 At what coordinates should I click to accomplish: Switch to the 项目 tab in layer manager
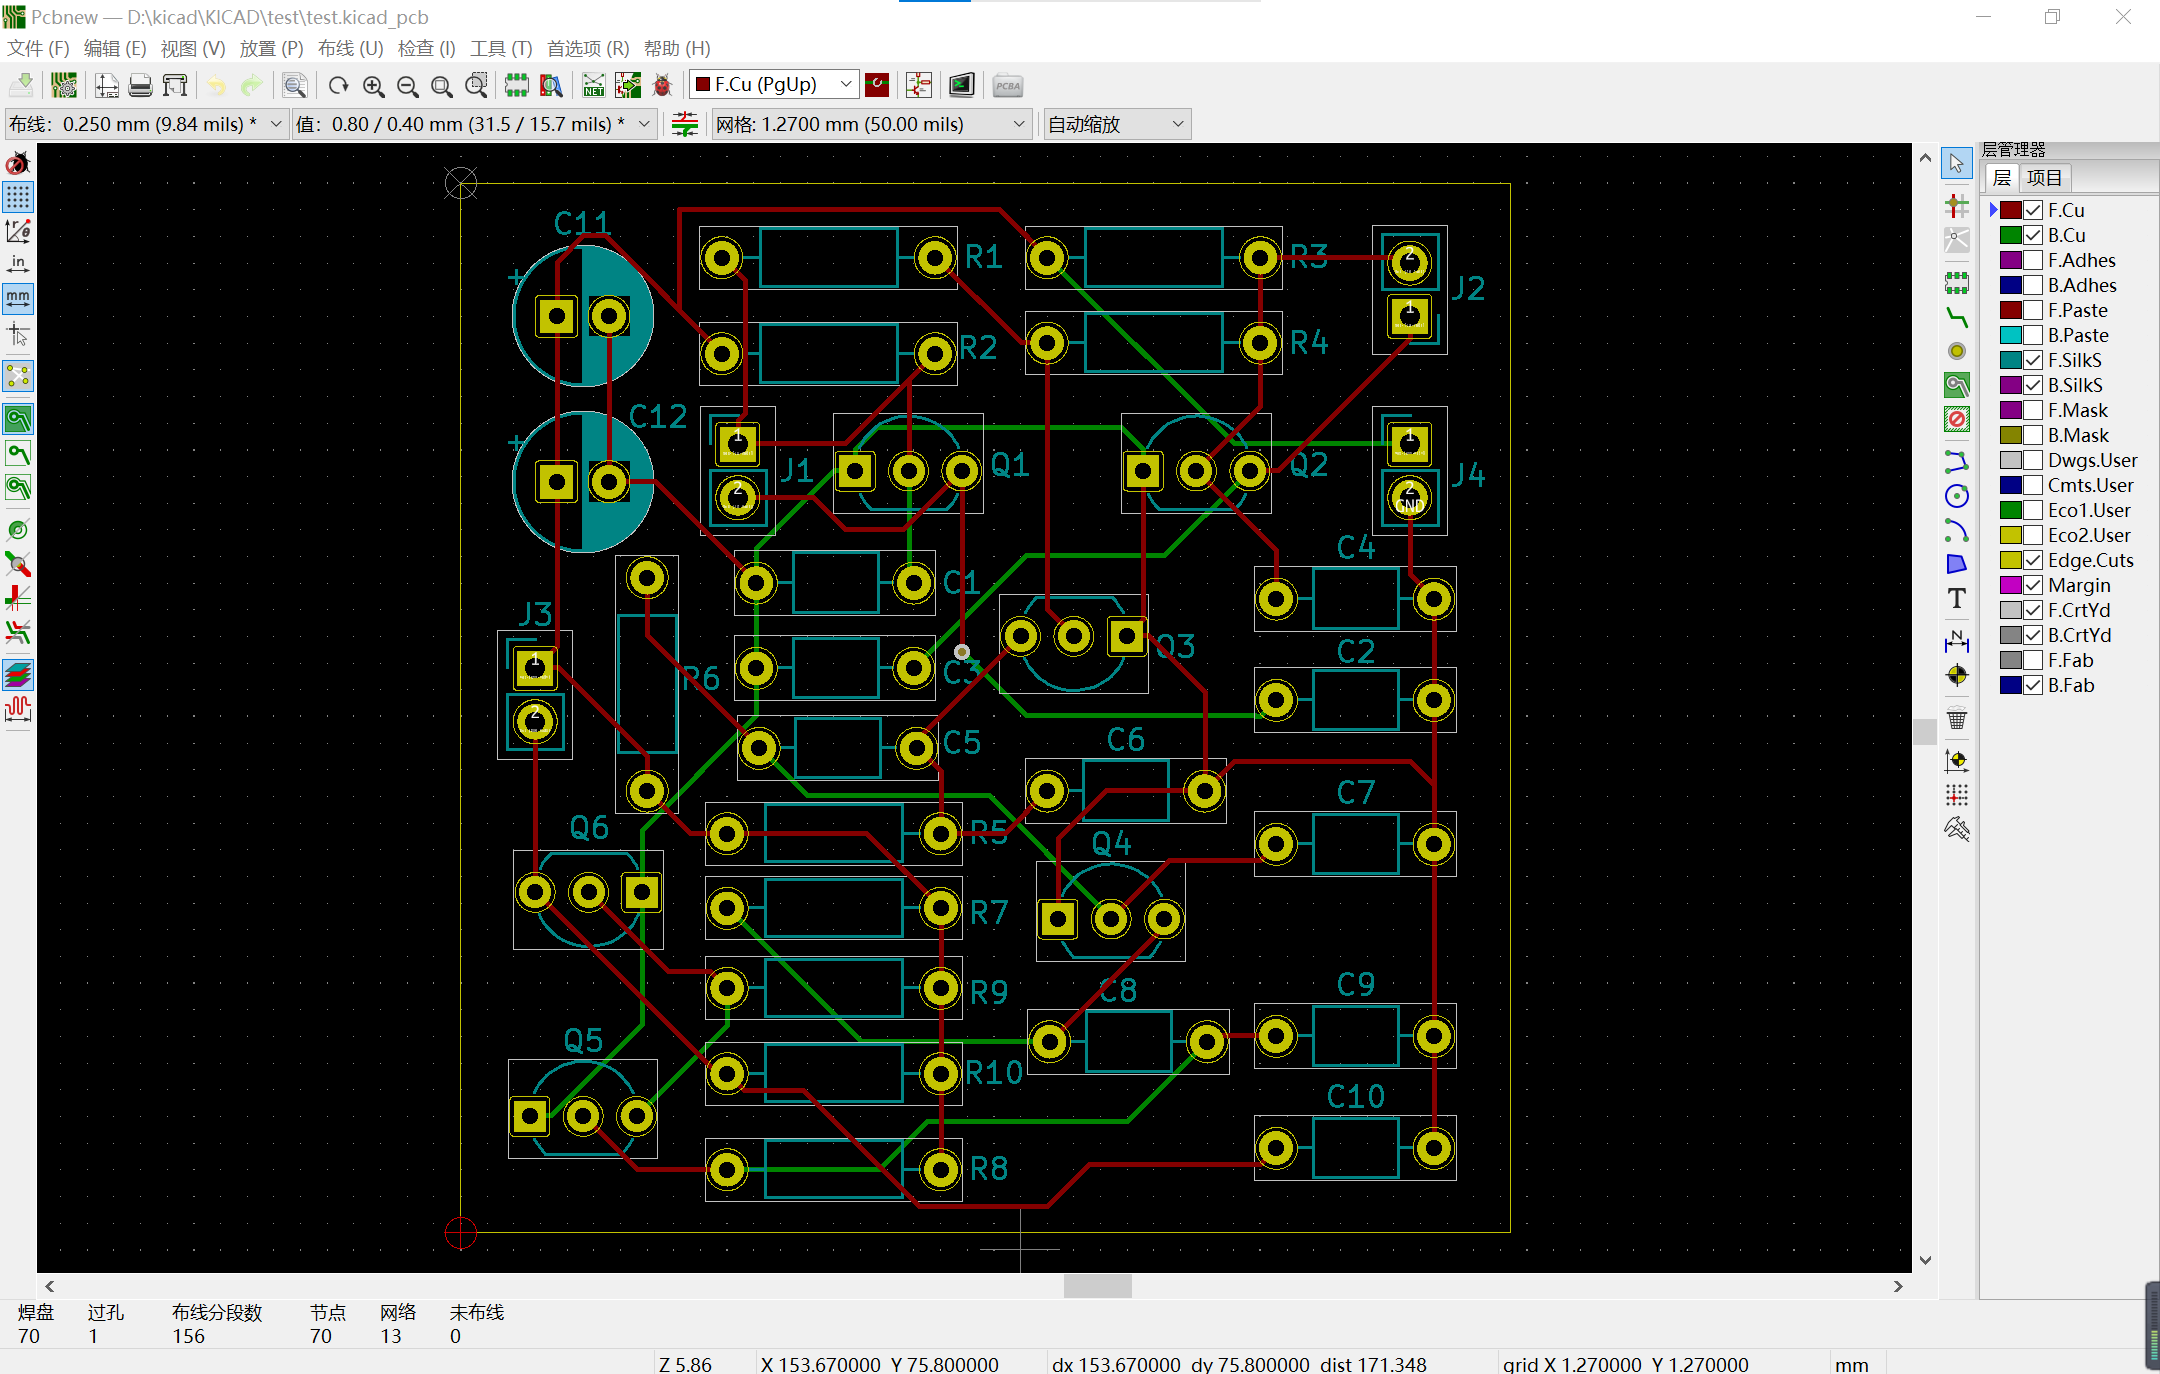click(x=2044, y=178)
